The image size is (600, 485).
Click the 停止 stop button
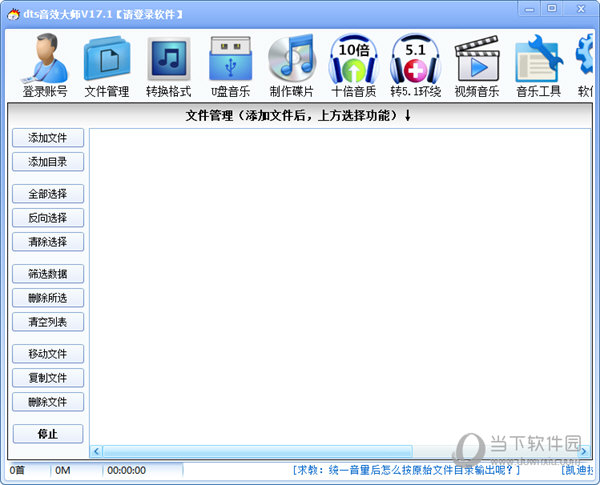click(x=48, y=434)
